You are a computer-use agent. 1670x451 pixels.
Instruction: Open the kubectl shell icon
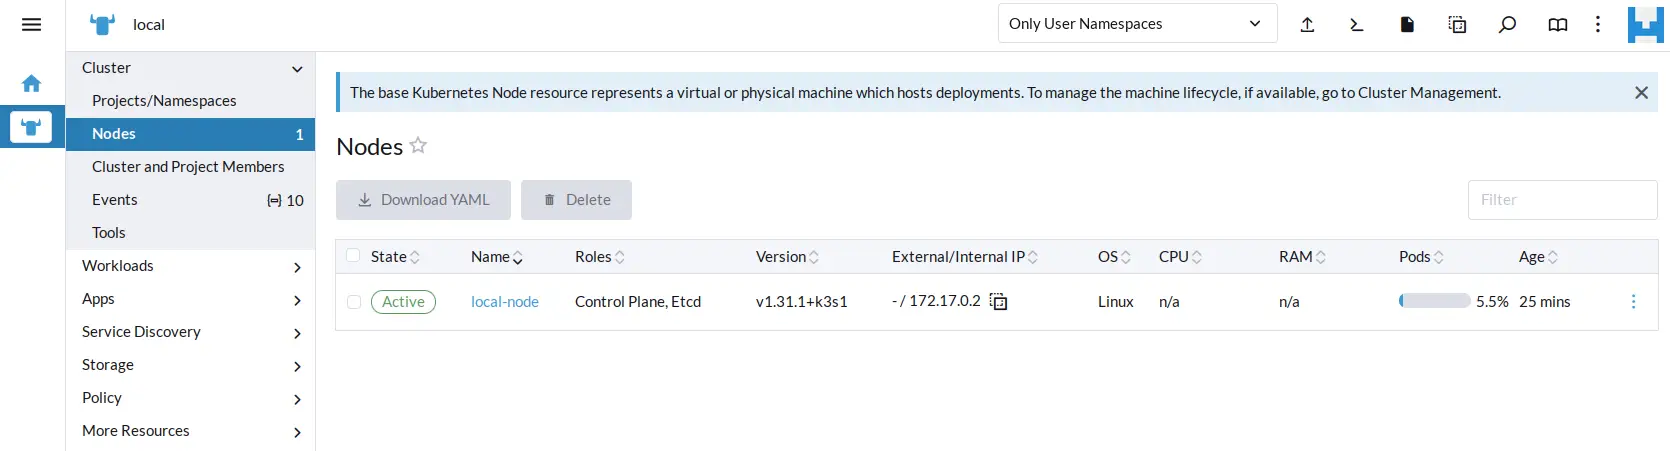[1357, 25]
